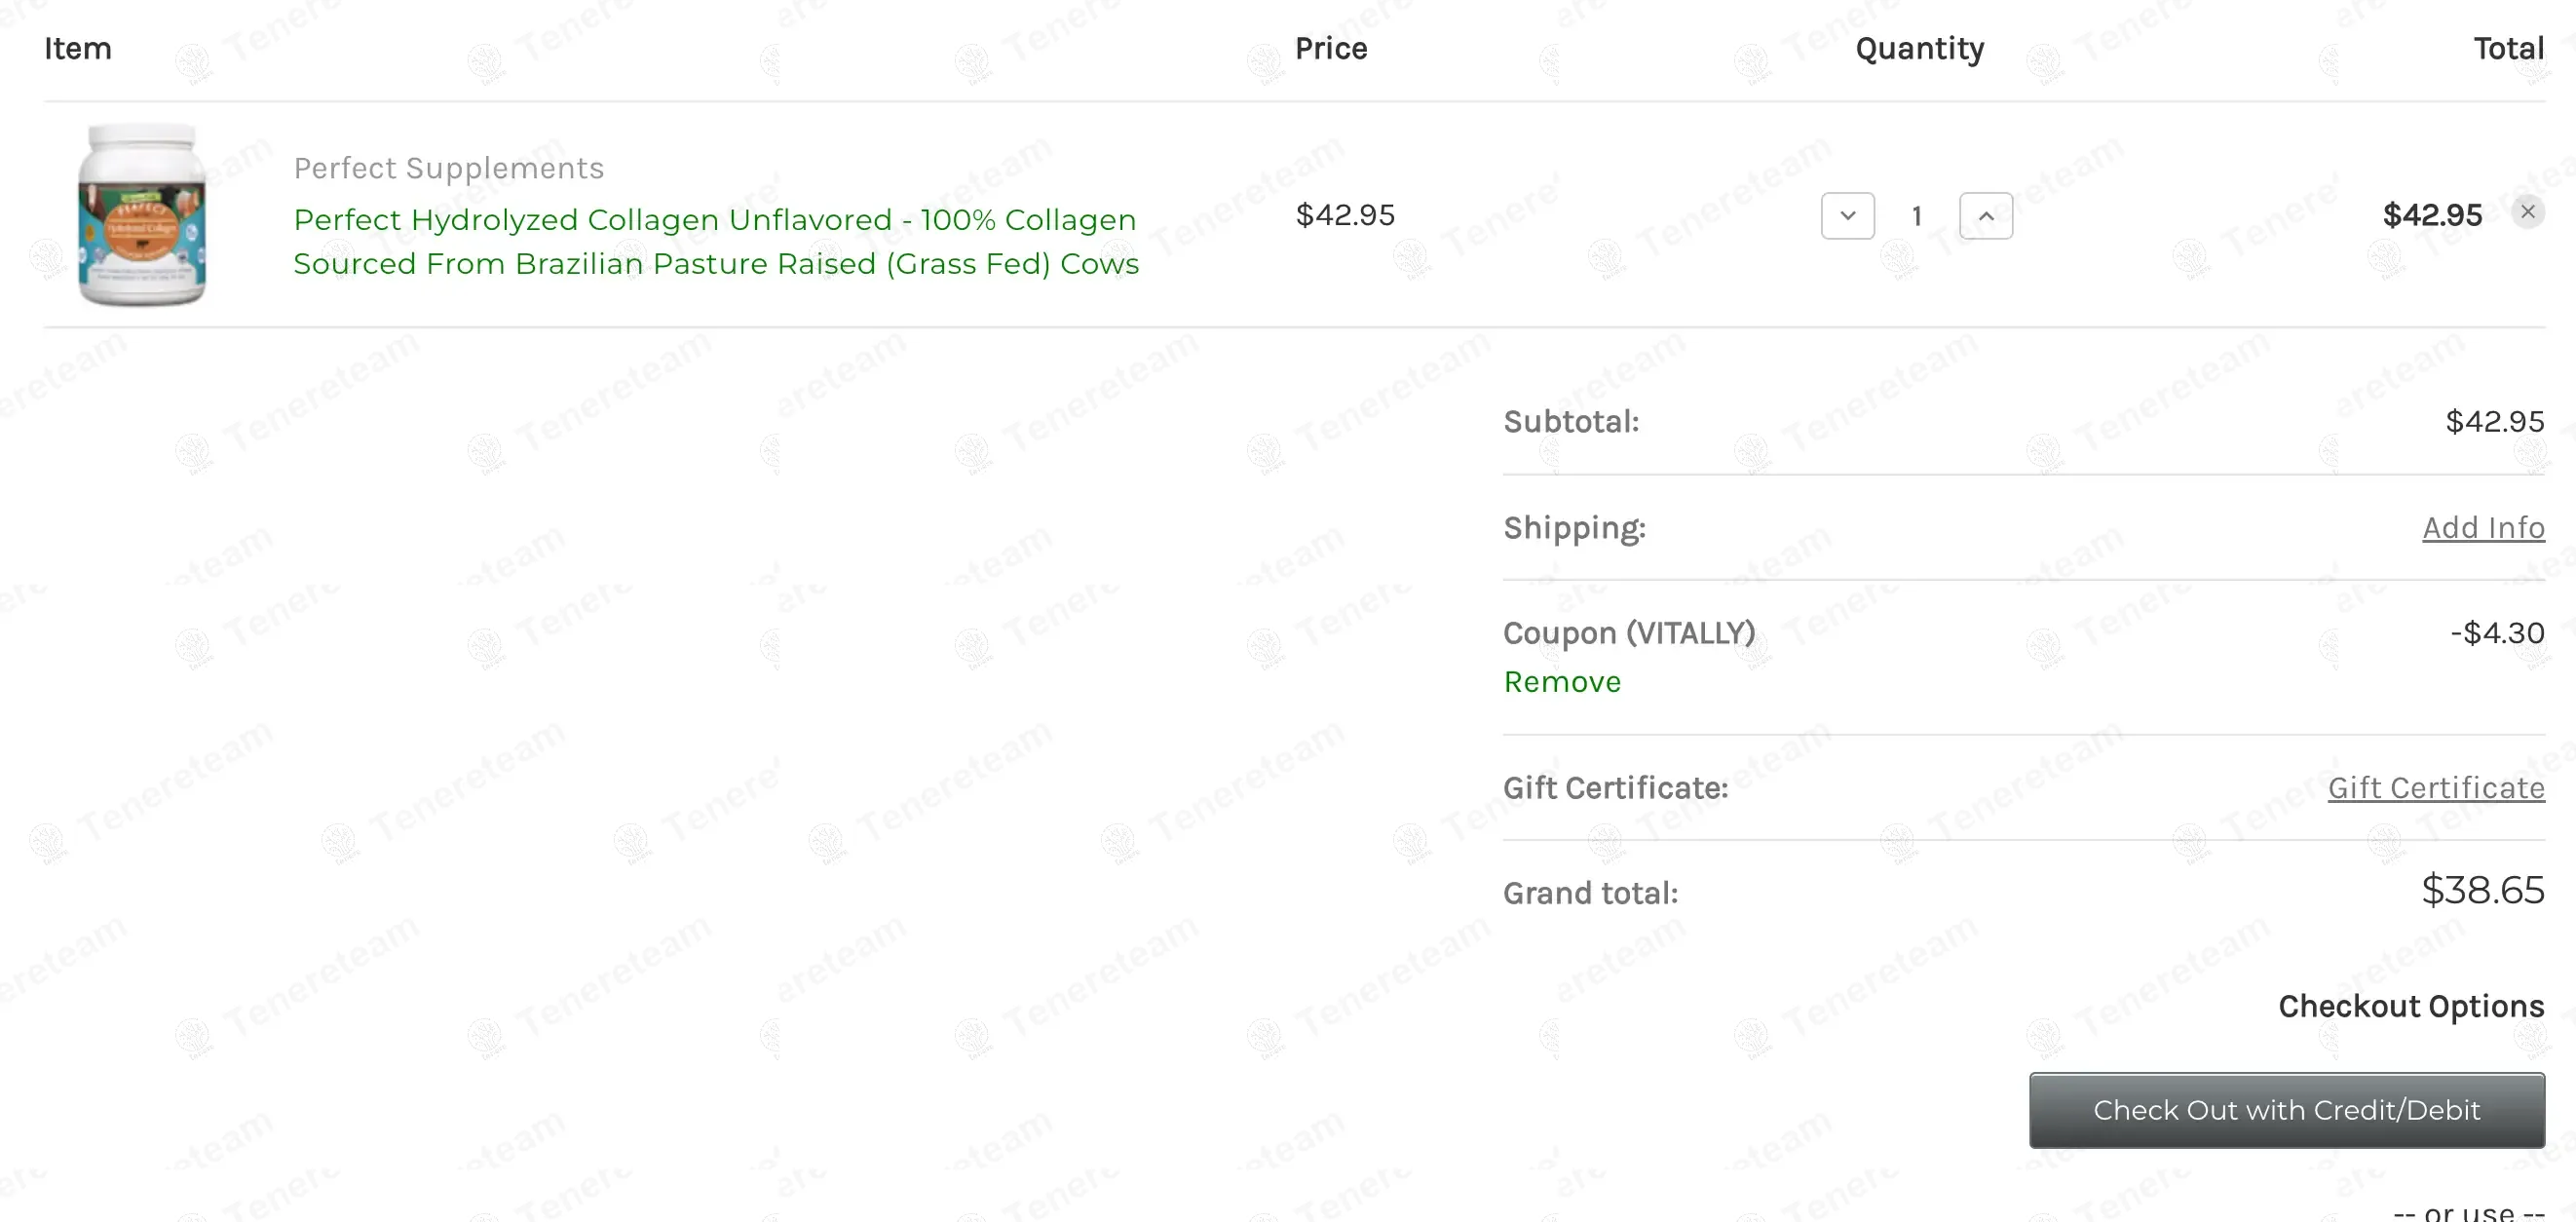Click Add Info for shipping
This screenshot has height=1222, width=2576.
click(2482, 527)
